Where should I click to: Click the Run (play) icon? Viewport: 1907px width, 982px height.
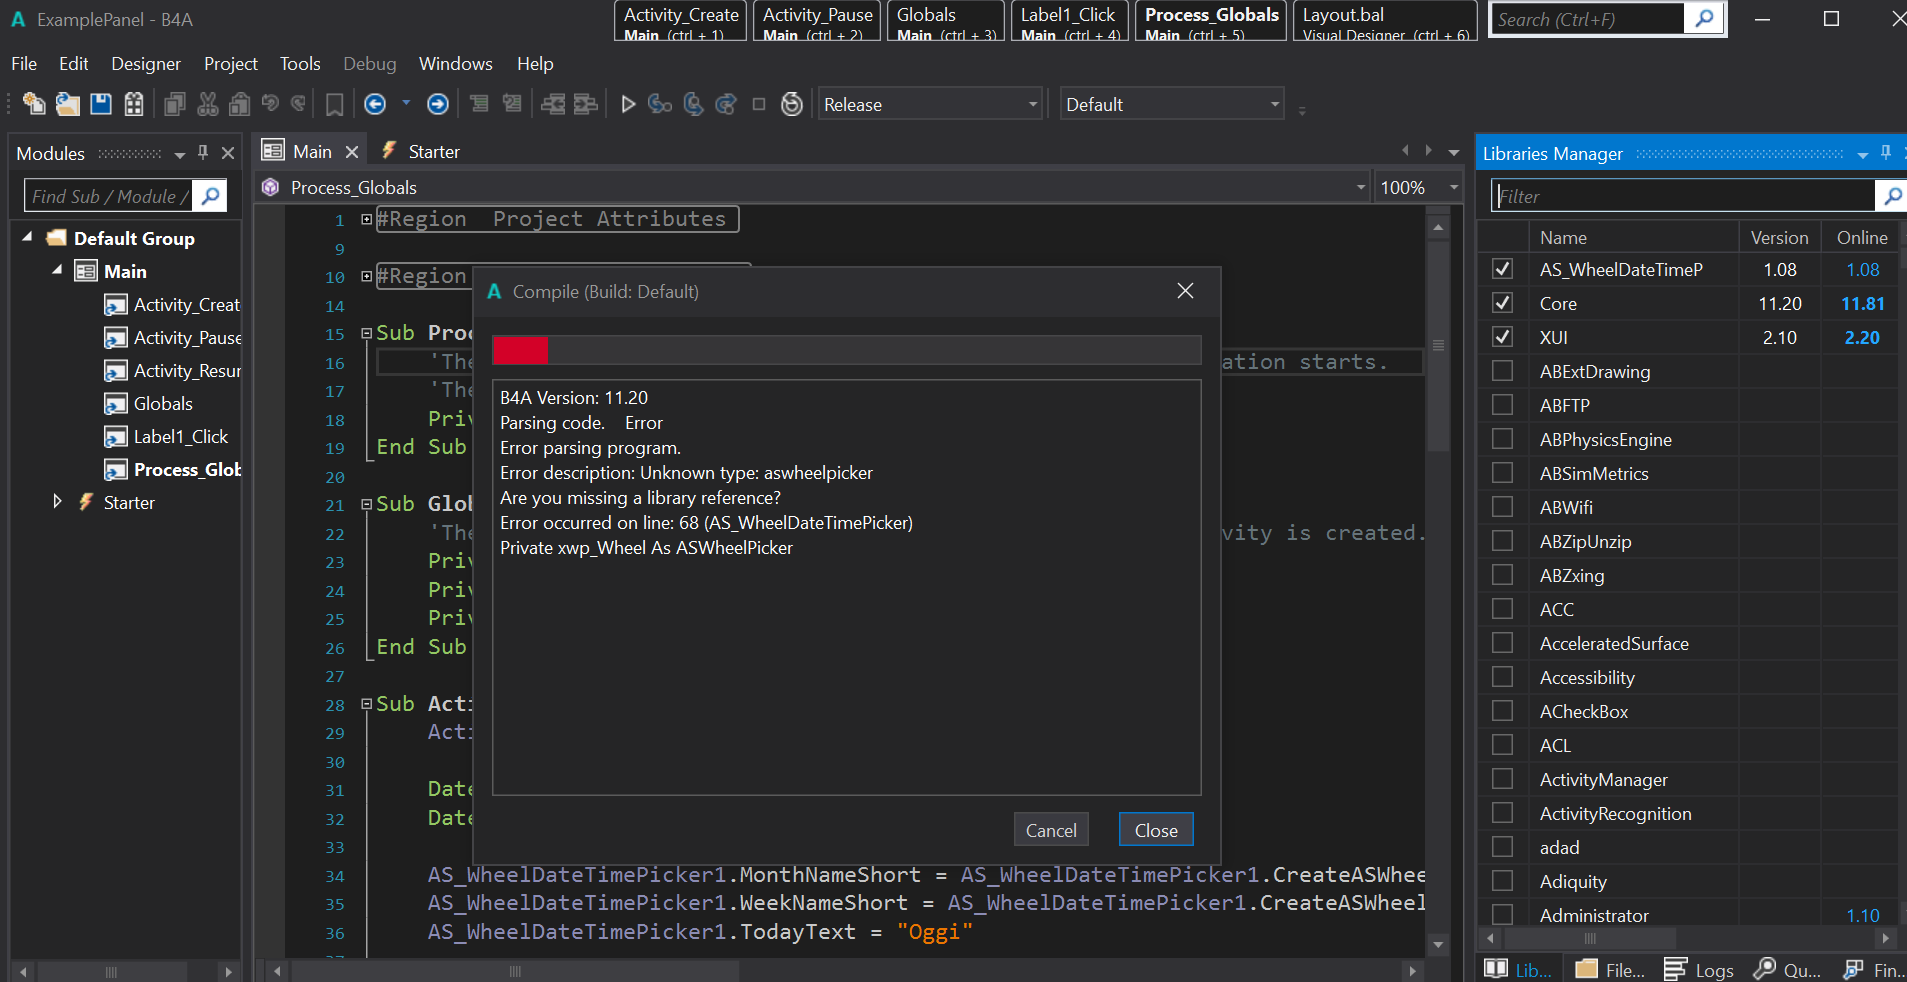(628, 104)
